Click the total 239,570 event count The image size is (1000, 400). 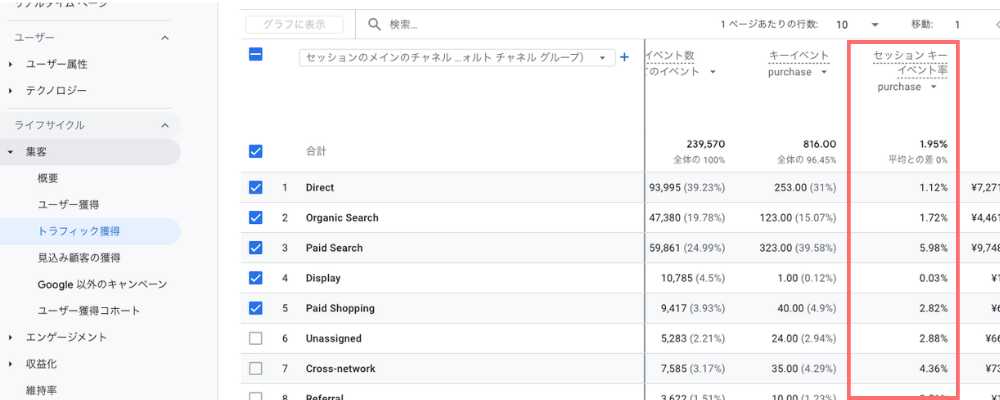click(705, 144)
